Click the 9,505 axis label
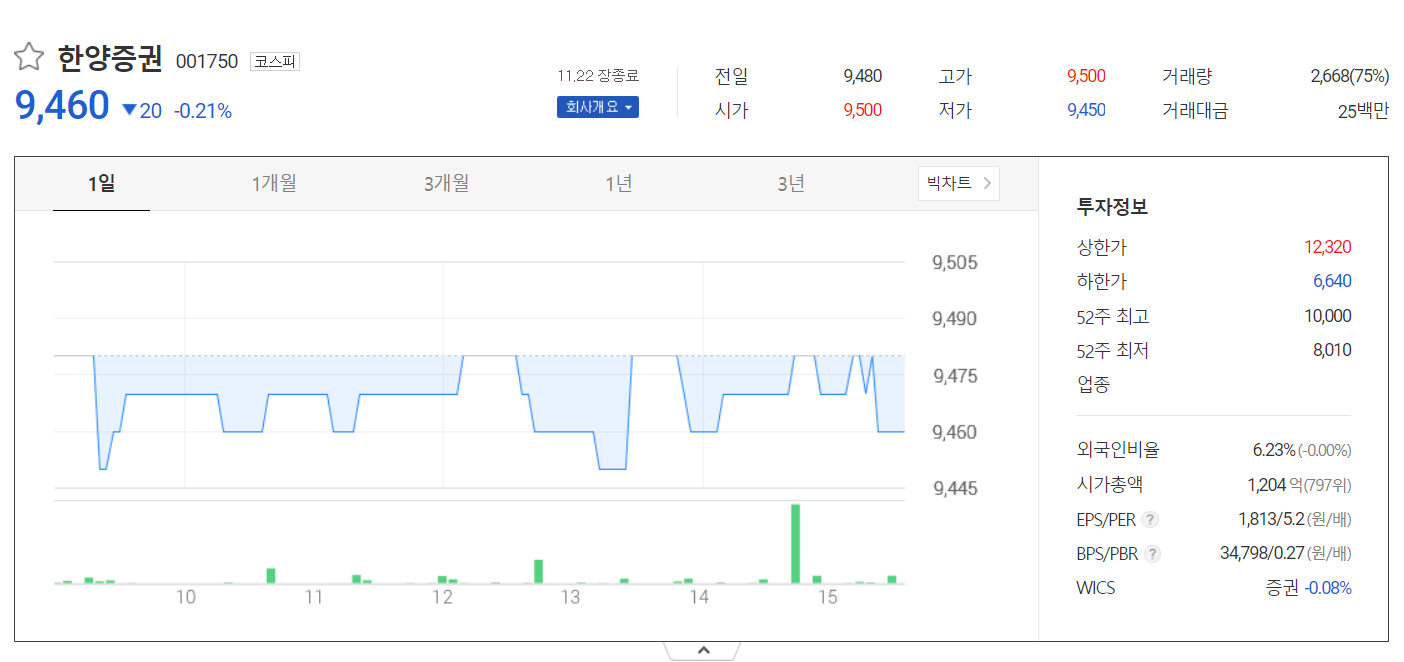This screenshot has width=1404, height=662. 955,263
